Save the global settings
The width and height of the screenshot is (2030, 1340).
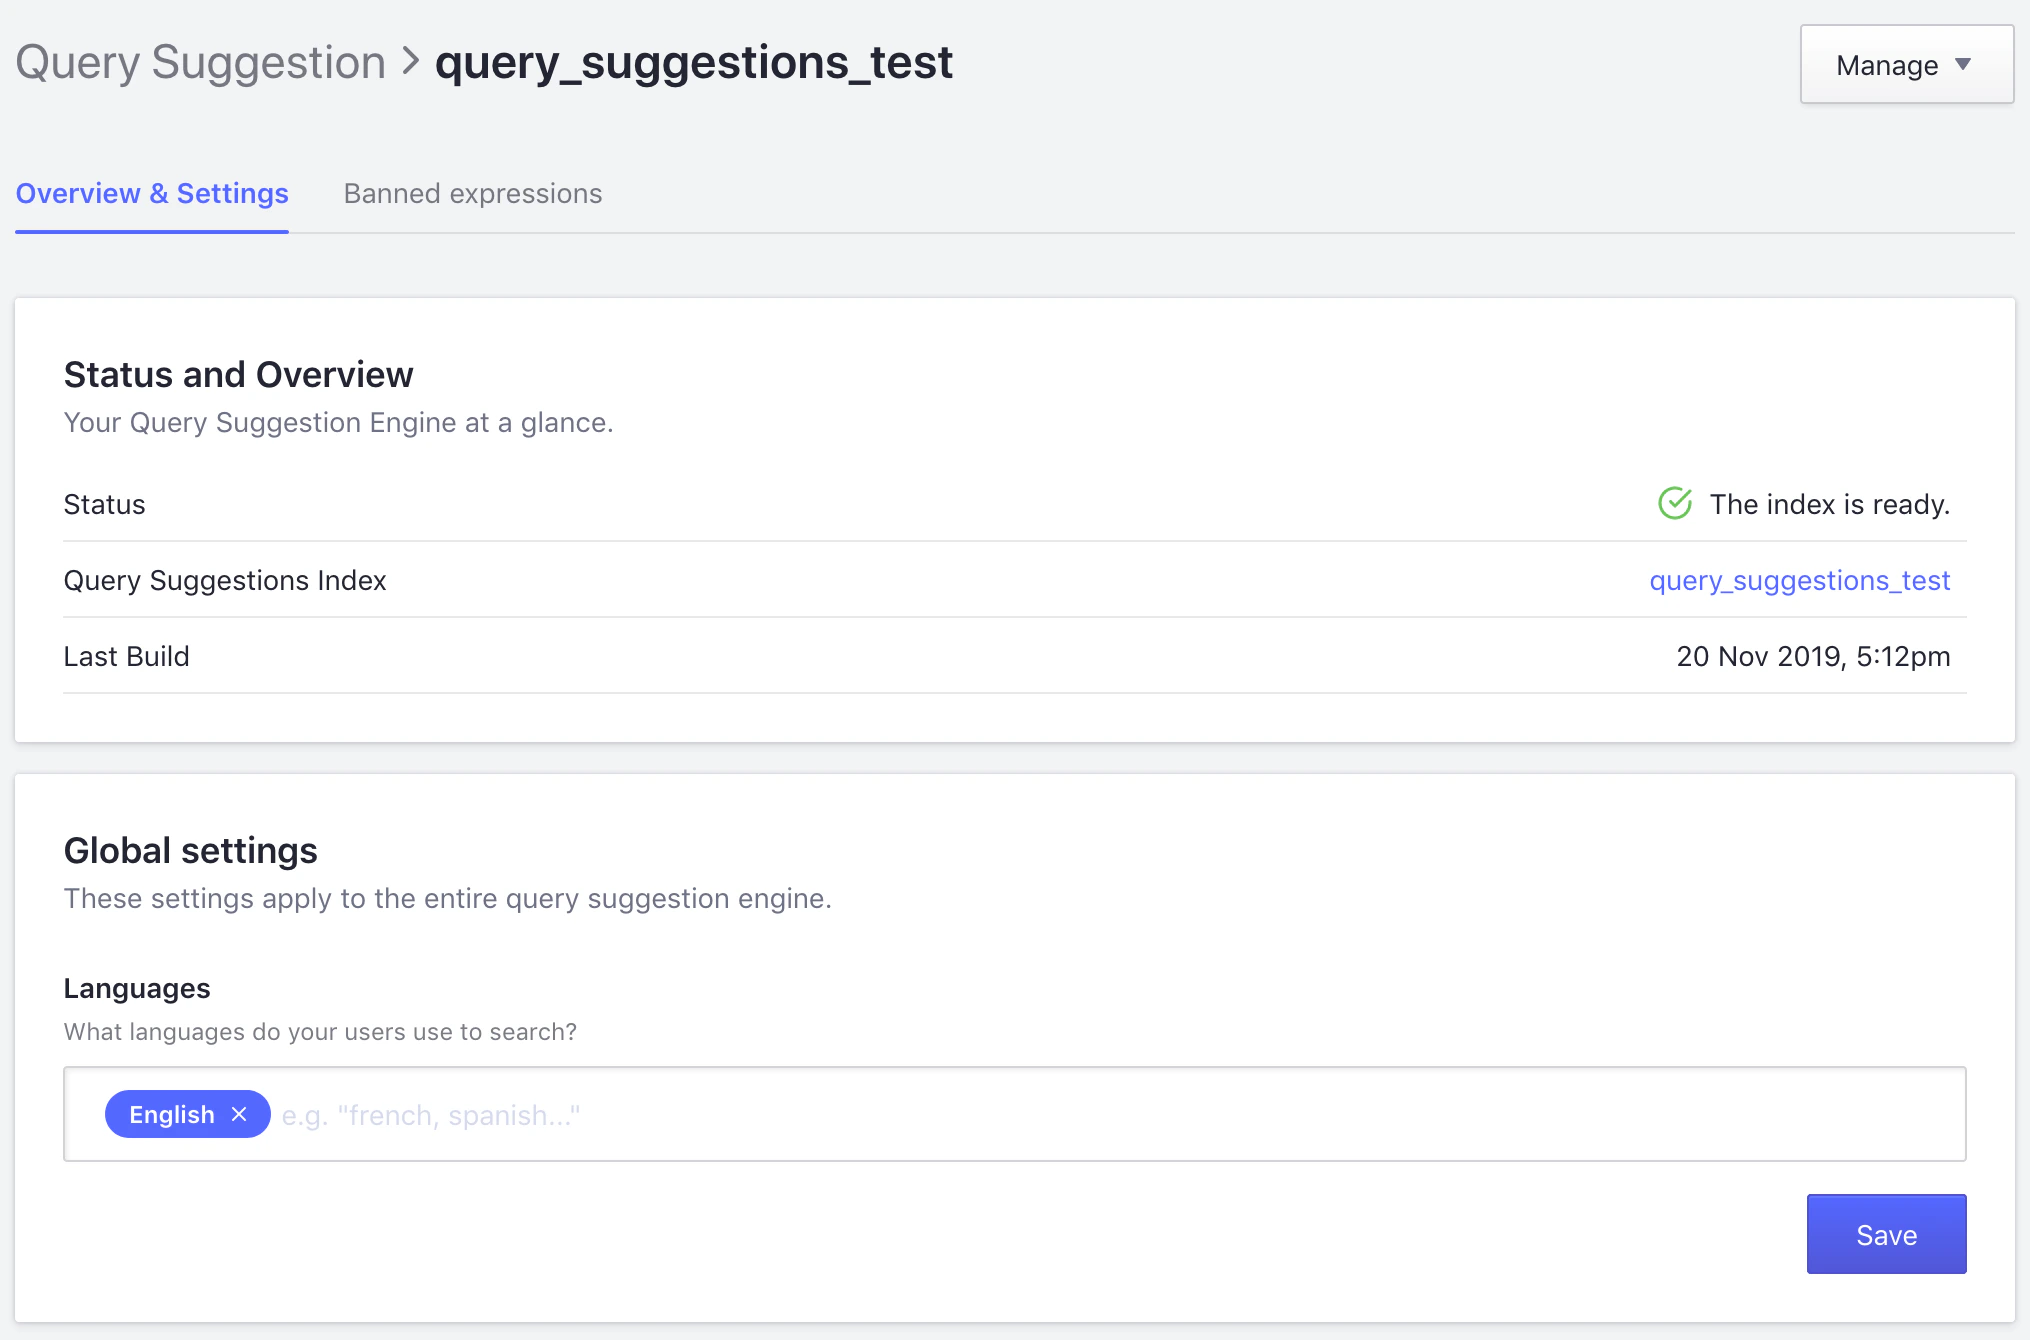coord(1886,1234)
